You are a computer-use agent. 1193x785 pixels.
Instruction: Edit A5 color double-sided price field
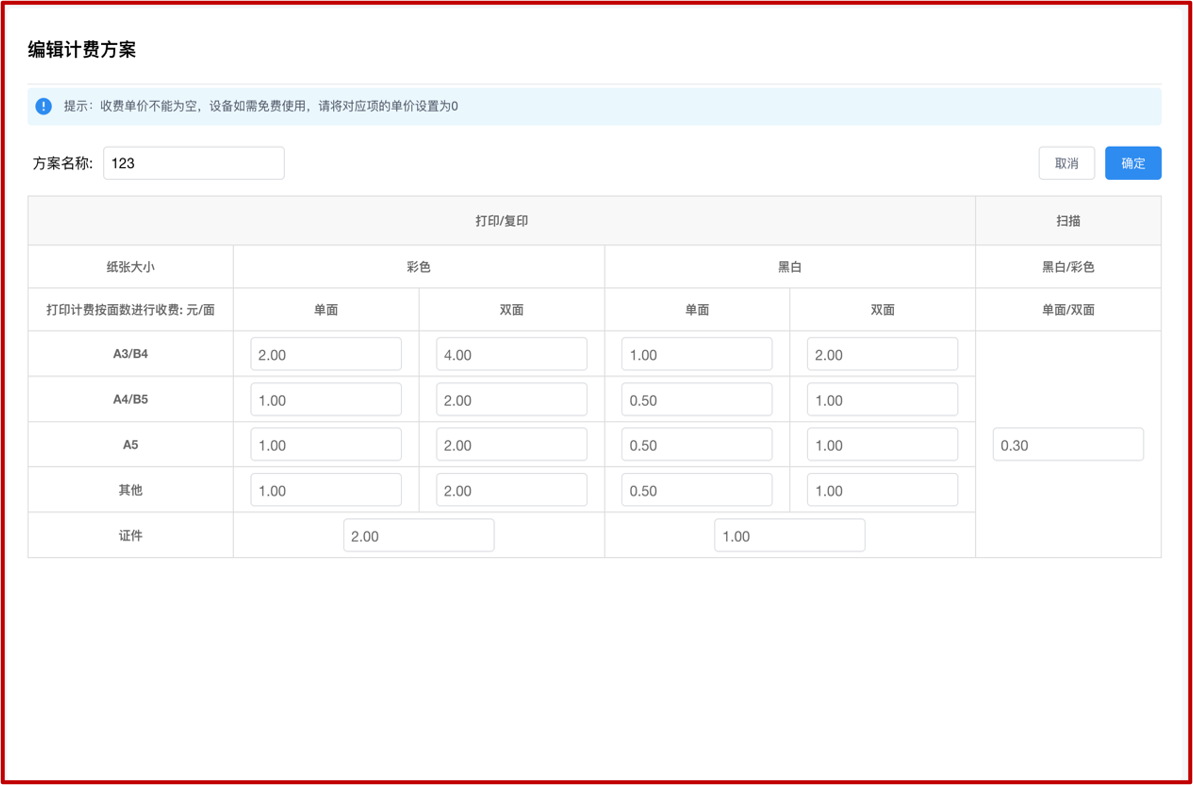511,445
